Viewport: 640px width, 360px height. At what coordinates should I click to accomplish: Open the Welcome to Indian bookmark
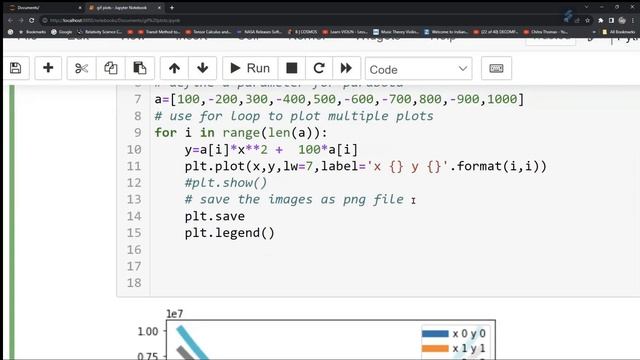[x=447, y=32]
